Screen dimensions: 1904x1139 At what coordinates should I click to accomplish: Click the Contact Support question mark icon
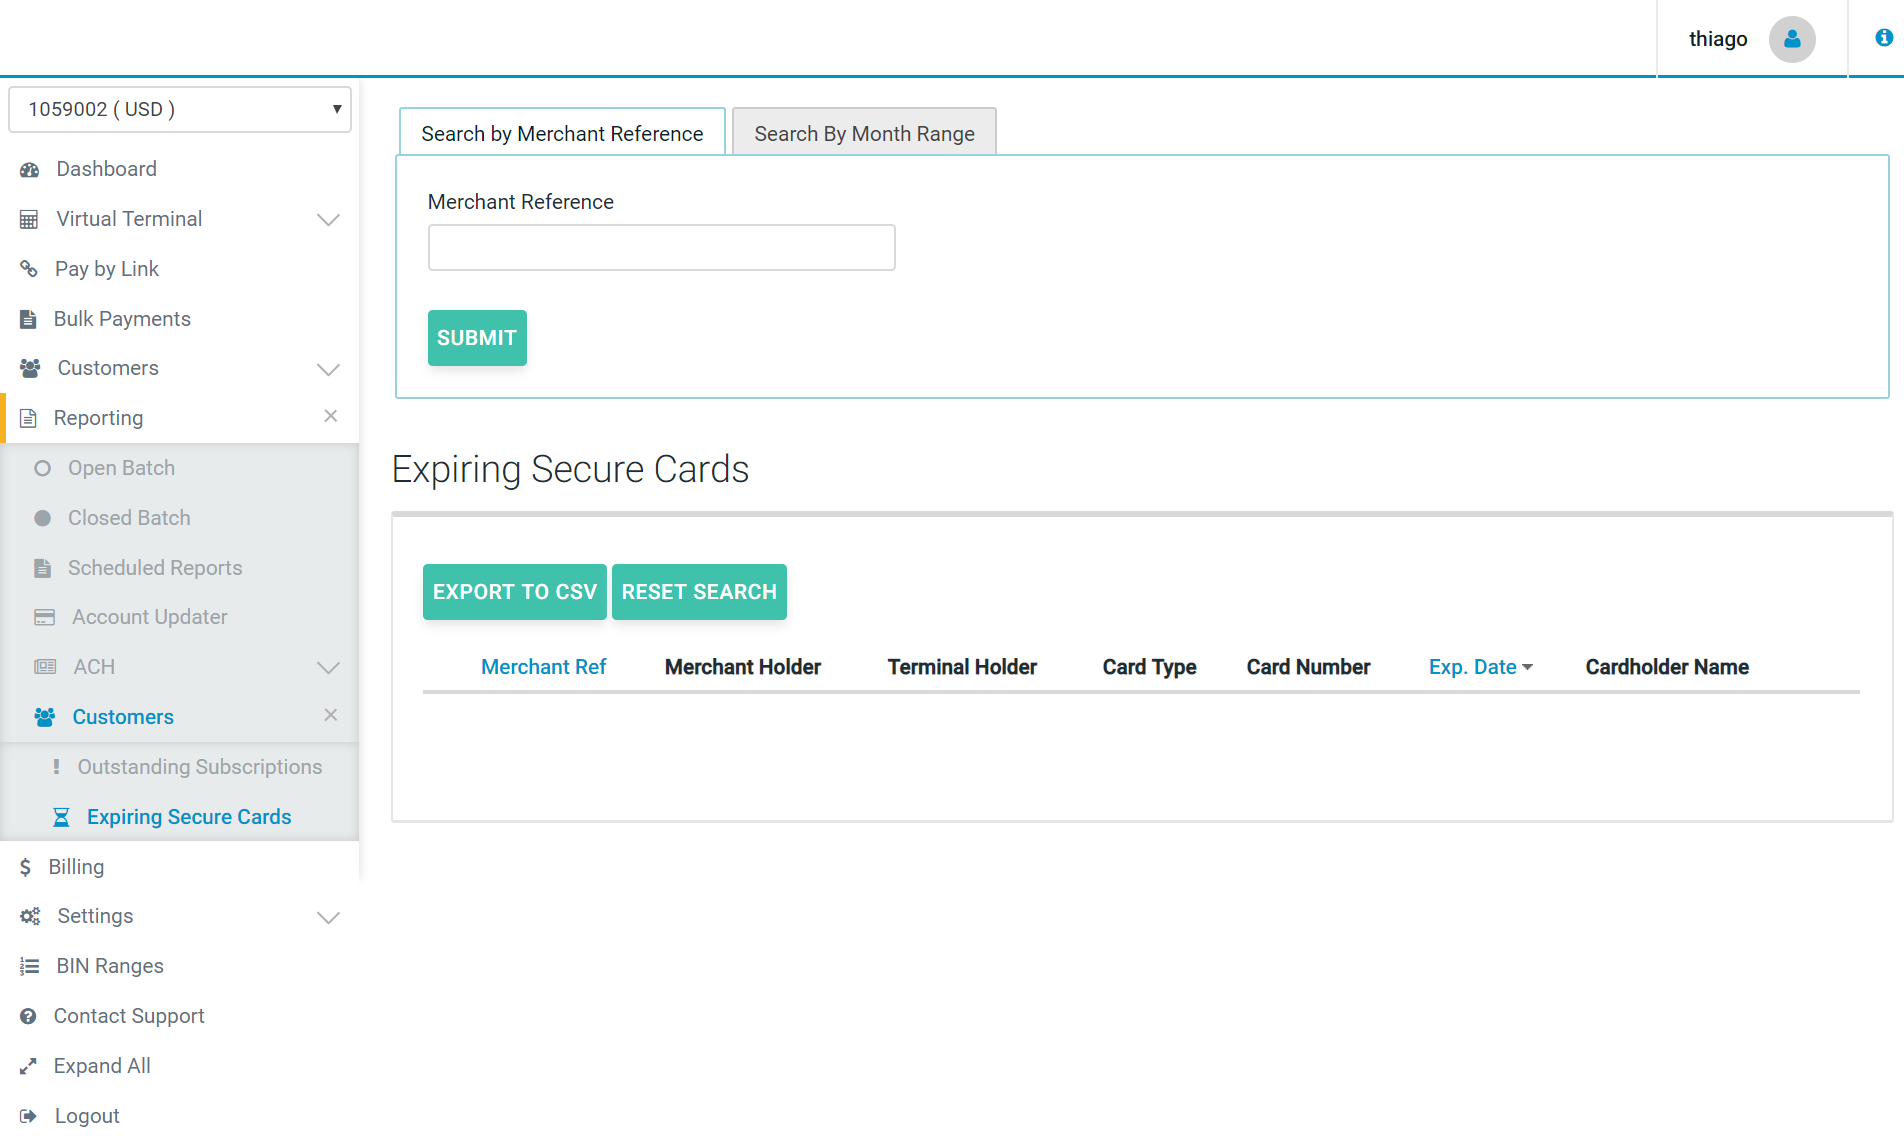point(28,1016)
